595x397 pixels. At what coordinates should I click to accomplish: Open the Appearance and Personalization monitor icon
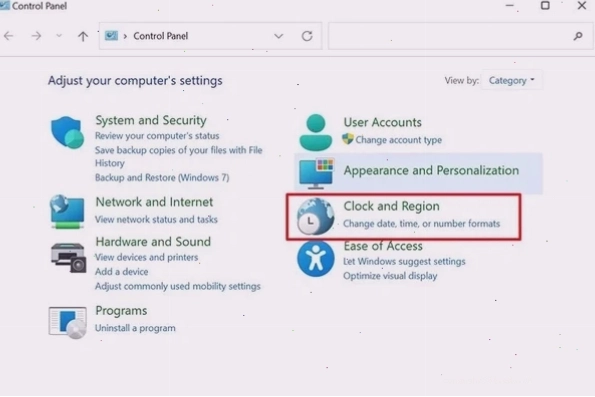(x=316, y=173)
